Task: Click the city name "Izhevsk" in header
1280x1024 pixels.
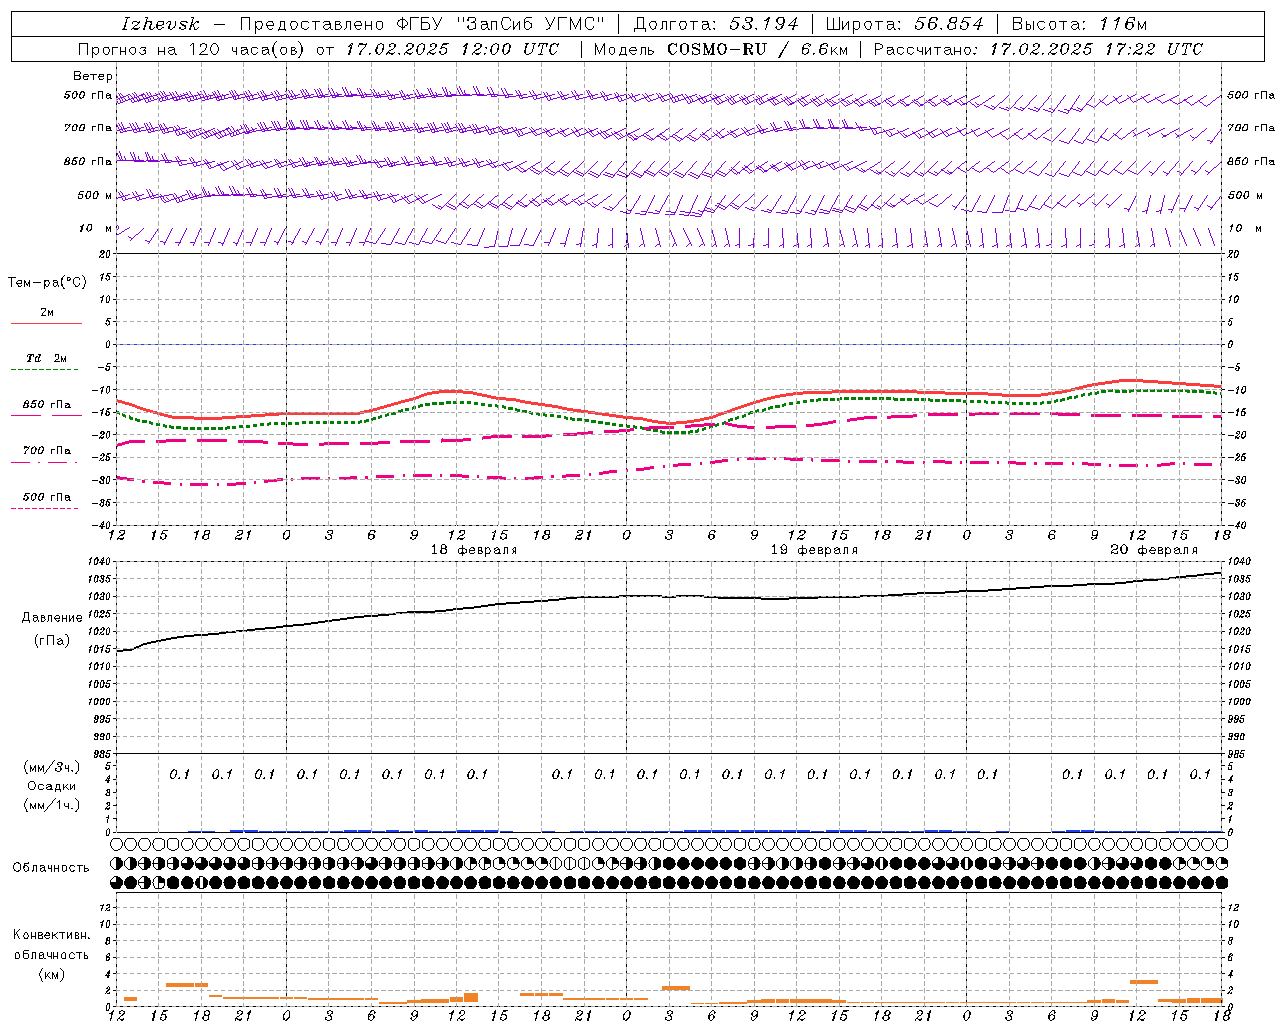Action: [x=160, y=24]
